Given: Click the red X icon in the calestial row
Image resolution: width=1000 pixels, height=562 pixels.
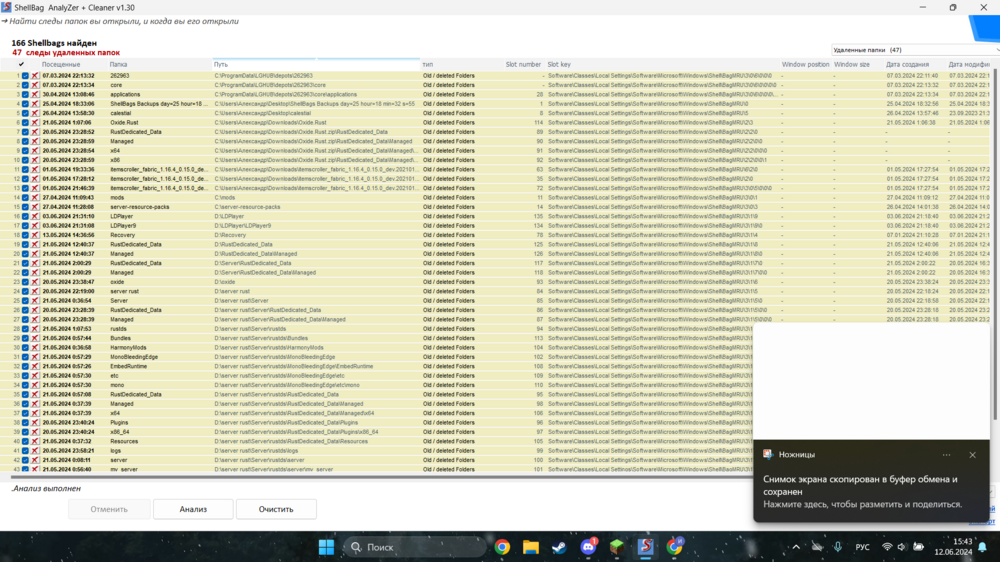Looking at the screenshot, I should [x=35, y=113].
